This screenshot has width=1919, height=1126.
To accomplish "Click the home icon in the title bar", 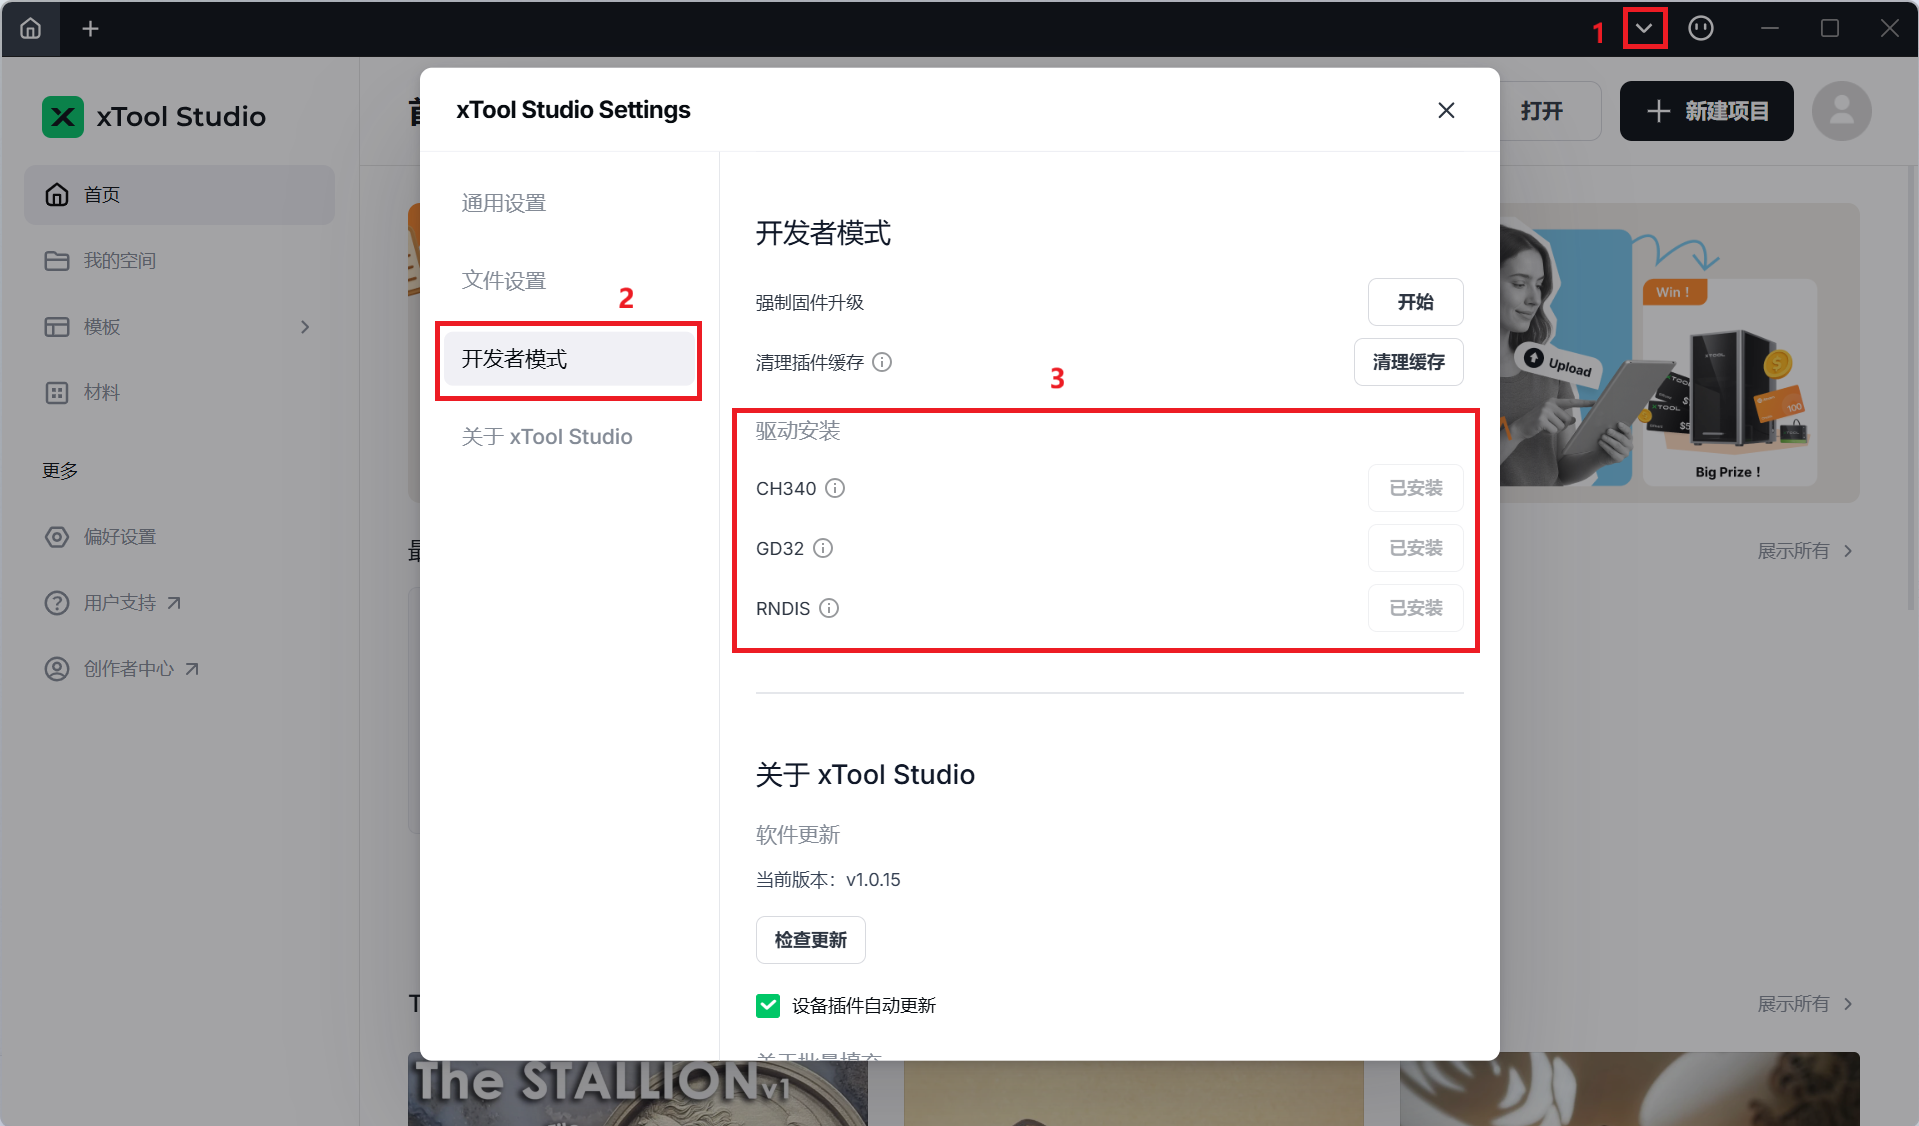I will (x=31, y=28).
